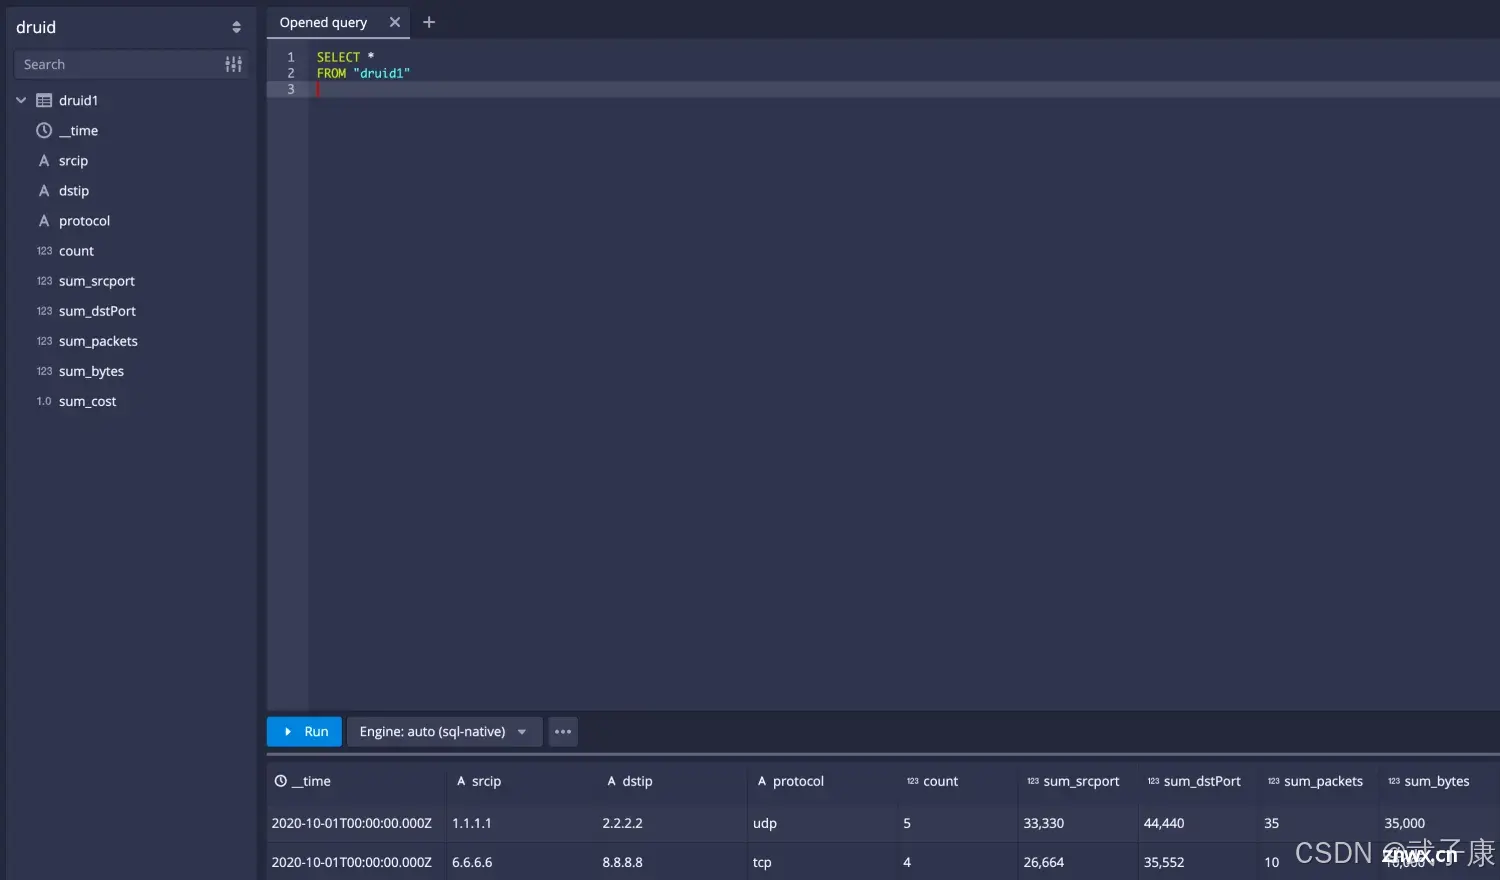
Task: Click the string type icon for srcip
Action: [44, 160]
